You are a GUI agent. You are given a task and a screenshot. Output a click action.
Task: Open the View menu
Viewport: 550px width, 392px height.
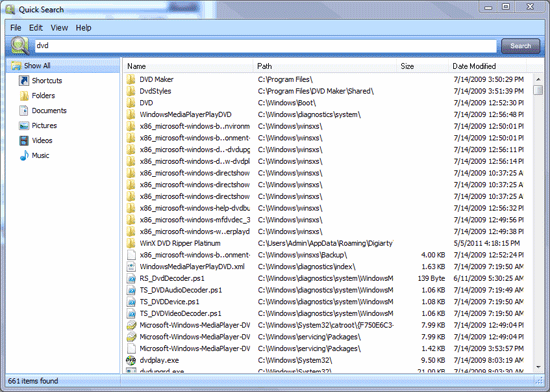(x=59, y=28)
